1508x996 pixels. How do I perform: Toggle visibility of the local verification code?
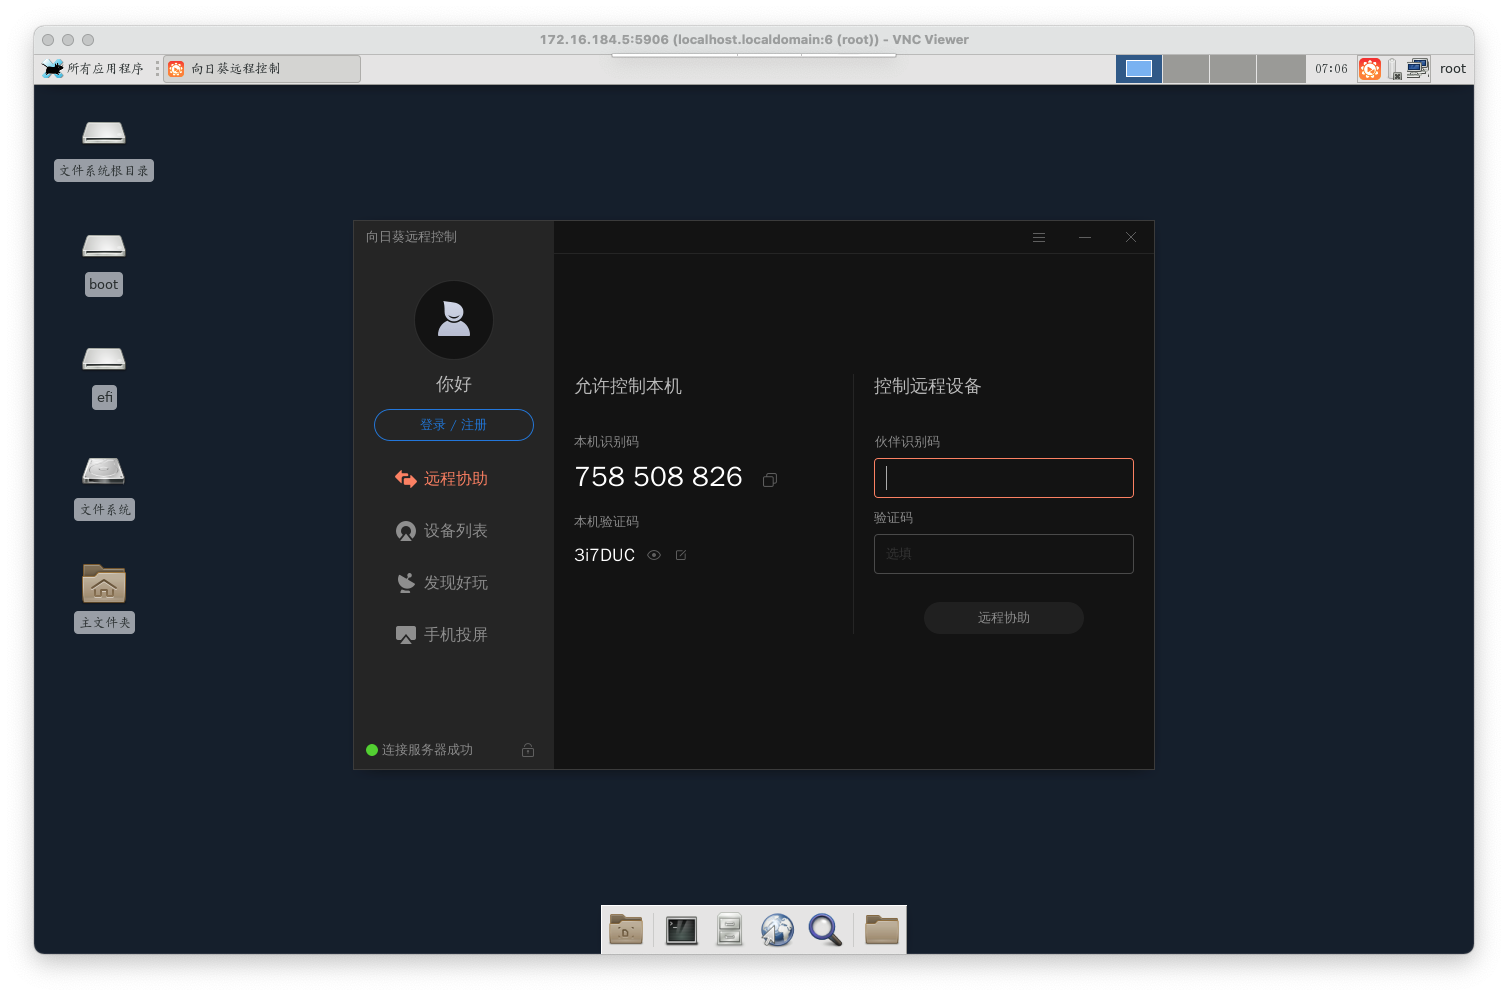(654, 555)
